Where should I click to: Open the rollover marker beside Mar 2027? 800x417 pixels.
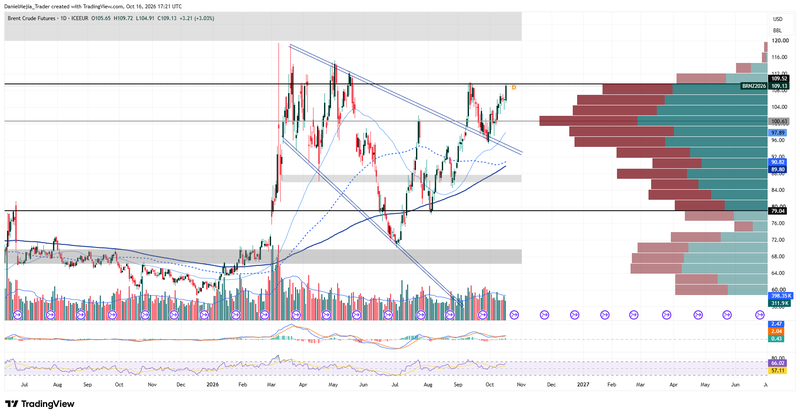point(634,315)
